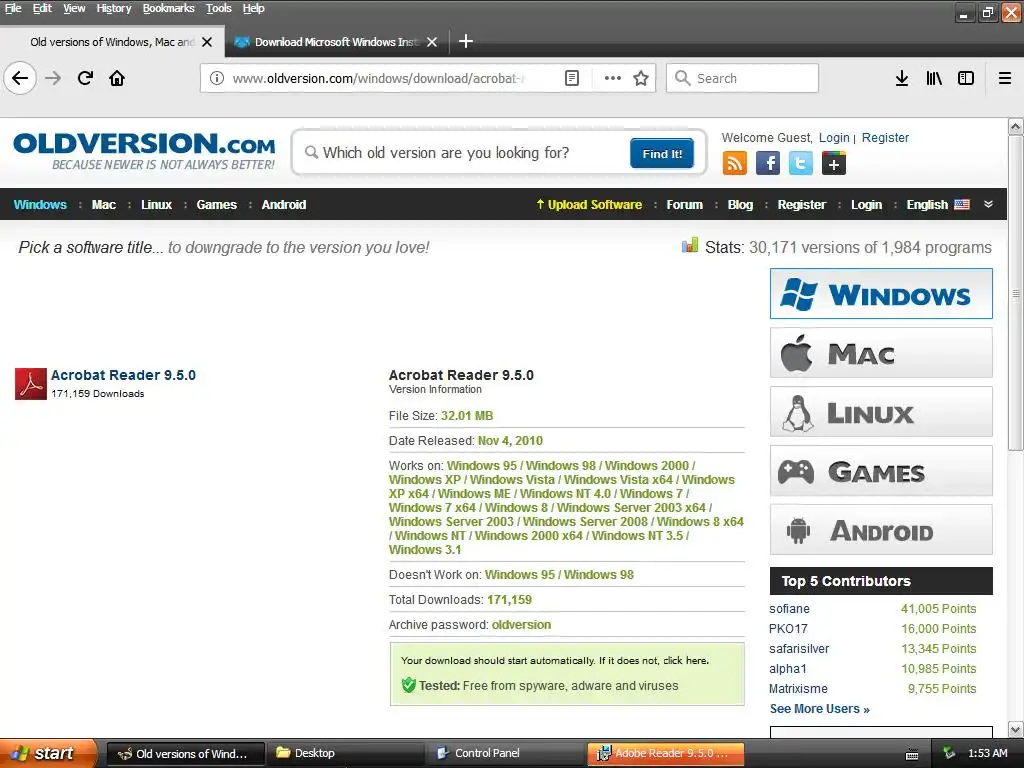The image size is (1024, 768).
Task: Show site information icon in address bar
Action: pyautogui.click(x=216, y=78)
